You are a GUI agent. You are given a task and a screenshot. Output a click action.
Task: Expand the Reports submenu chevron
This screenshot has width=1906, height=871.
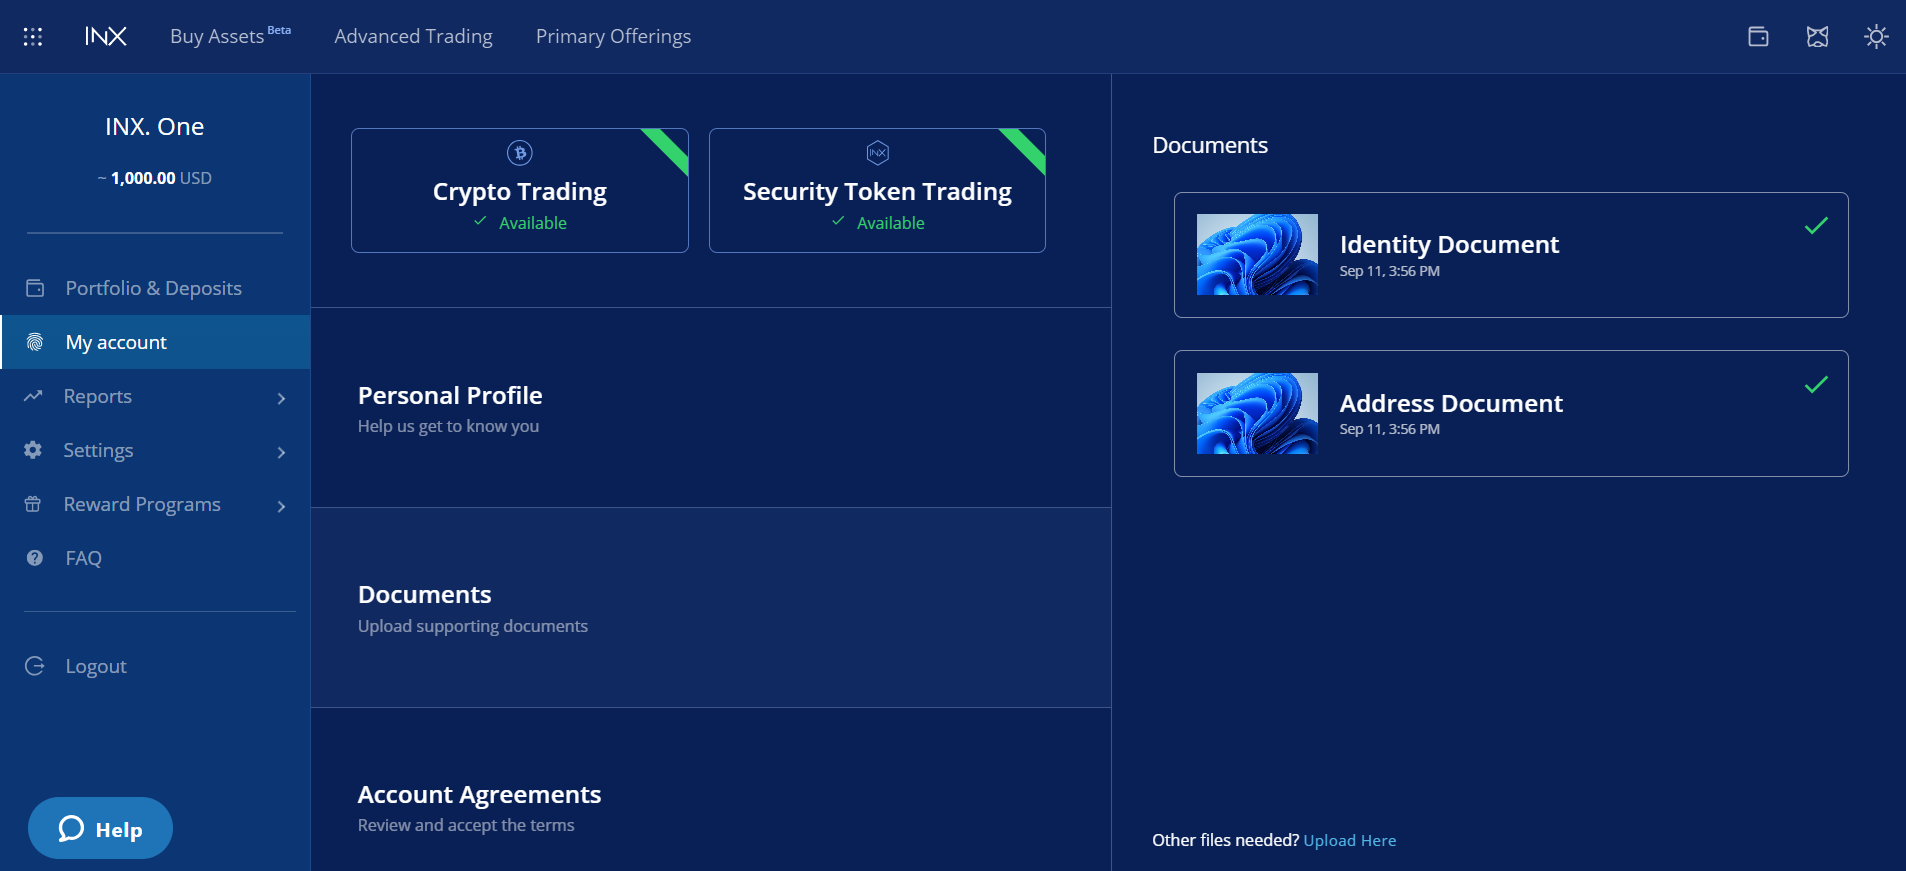282,398
